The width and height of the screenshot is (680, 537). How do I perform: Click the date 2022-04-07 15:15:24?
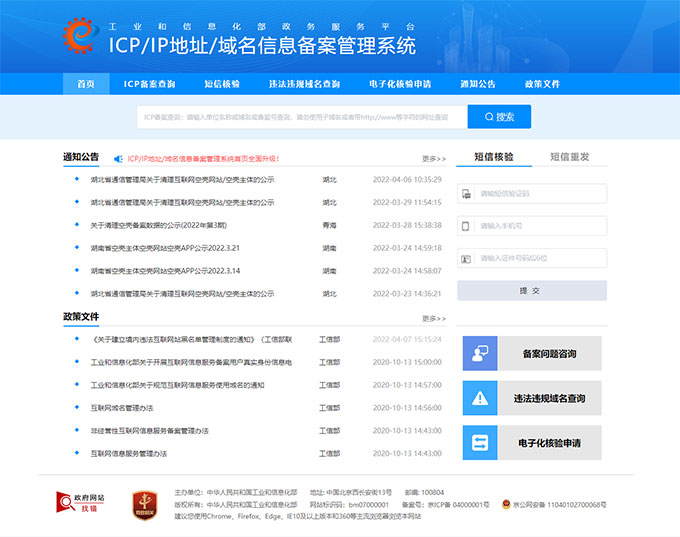pyautogui.click(x=407, y=339)
